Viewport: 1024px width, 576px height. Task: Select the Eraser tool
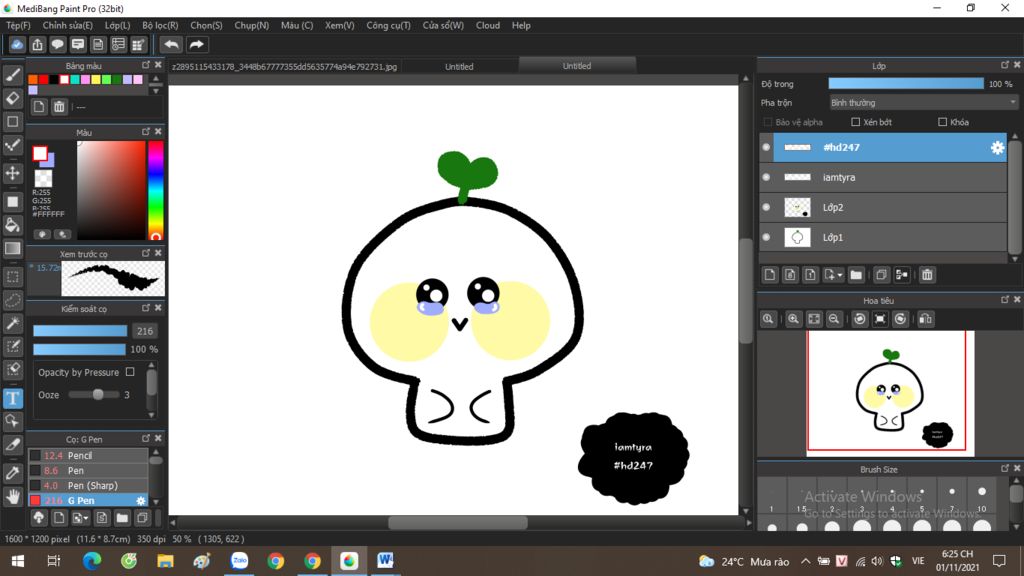coord(12,99)
